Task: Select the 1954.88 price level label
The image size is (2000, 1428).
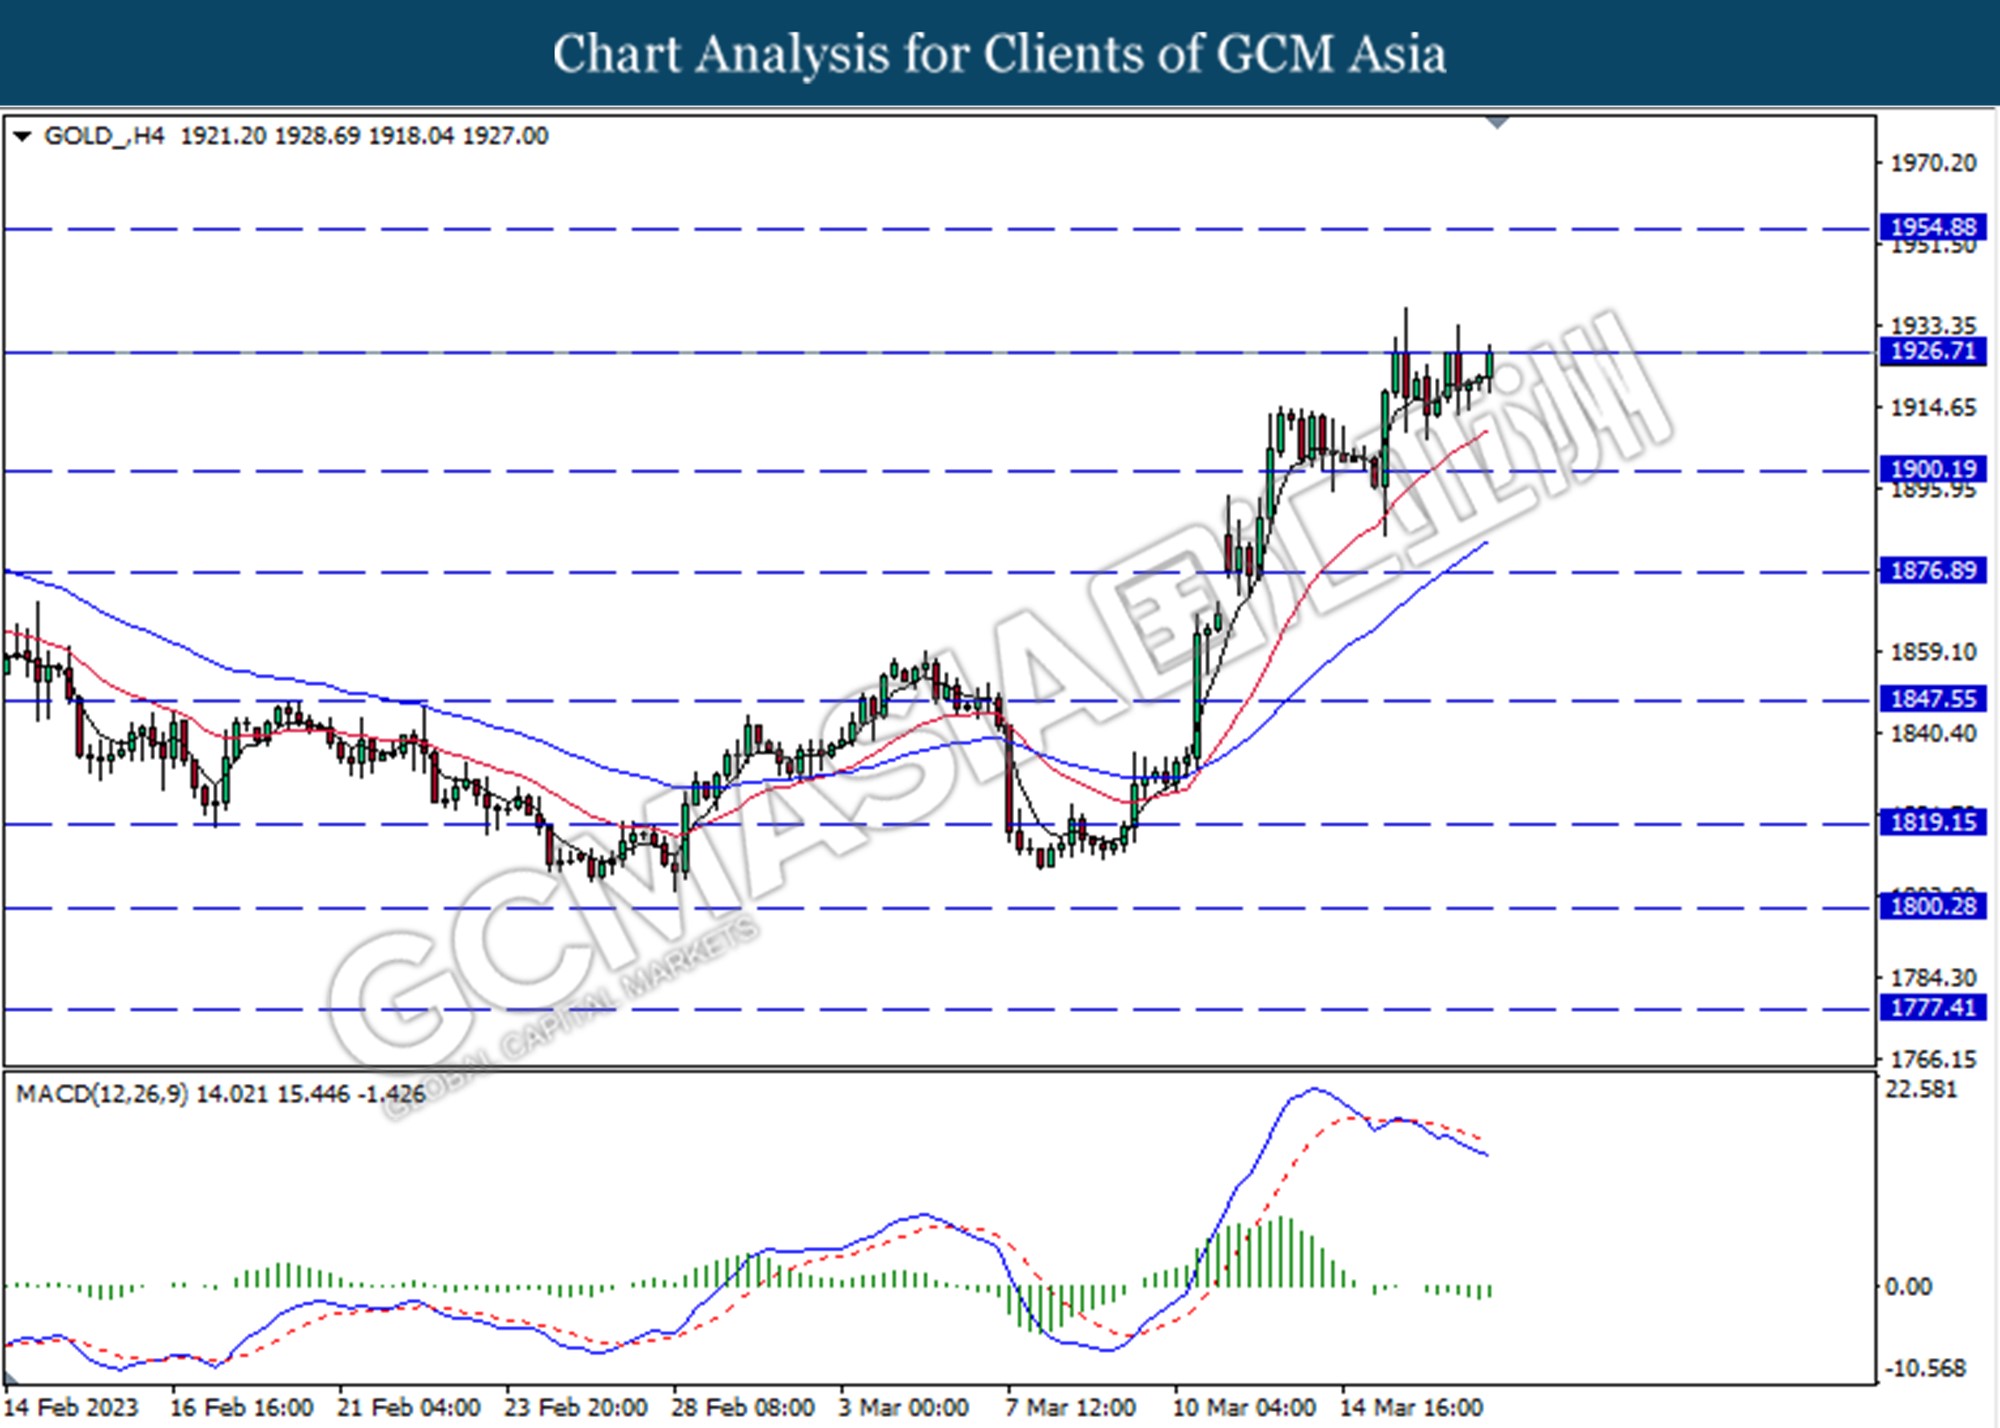Action: [x=1932, y=227]
